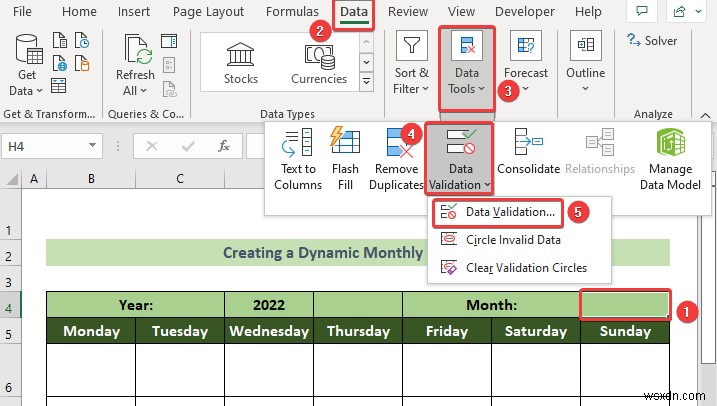Select the empty month cell H4
The image size is (717, 406).
point(625,305)
